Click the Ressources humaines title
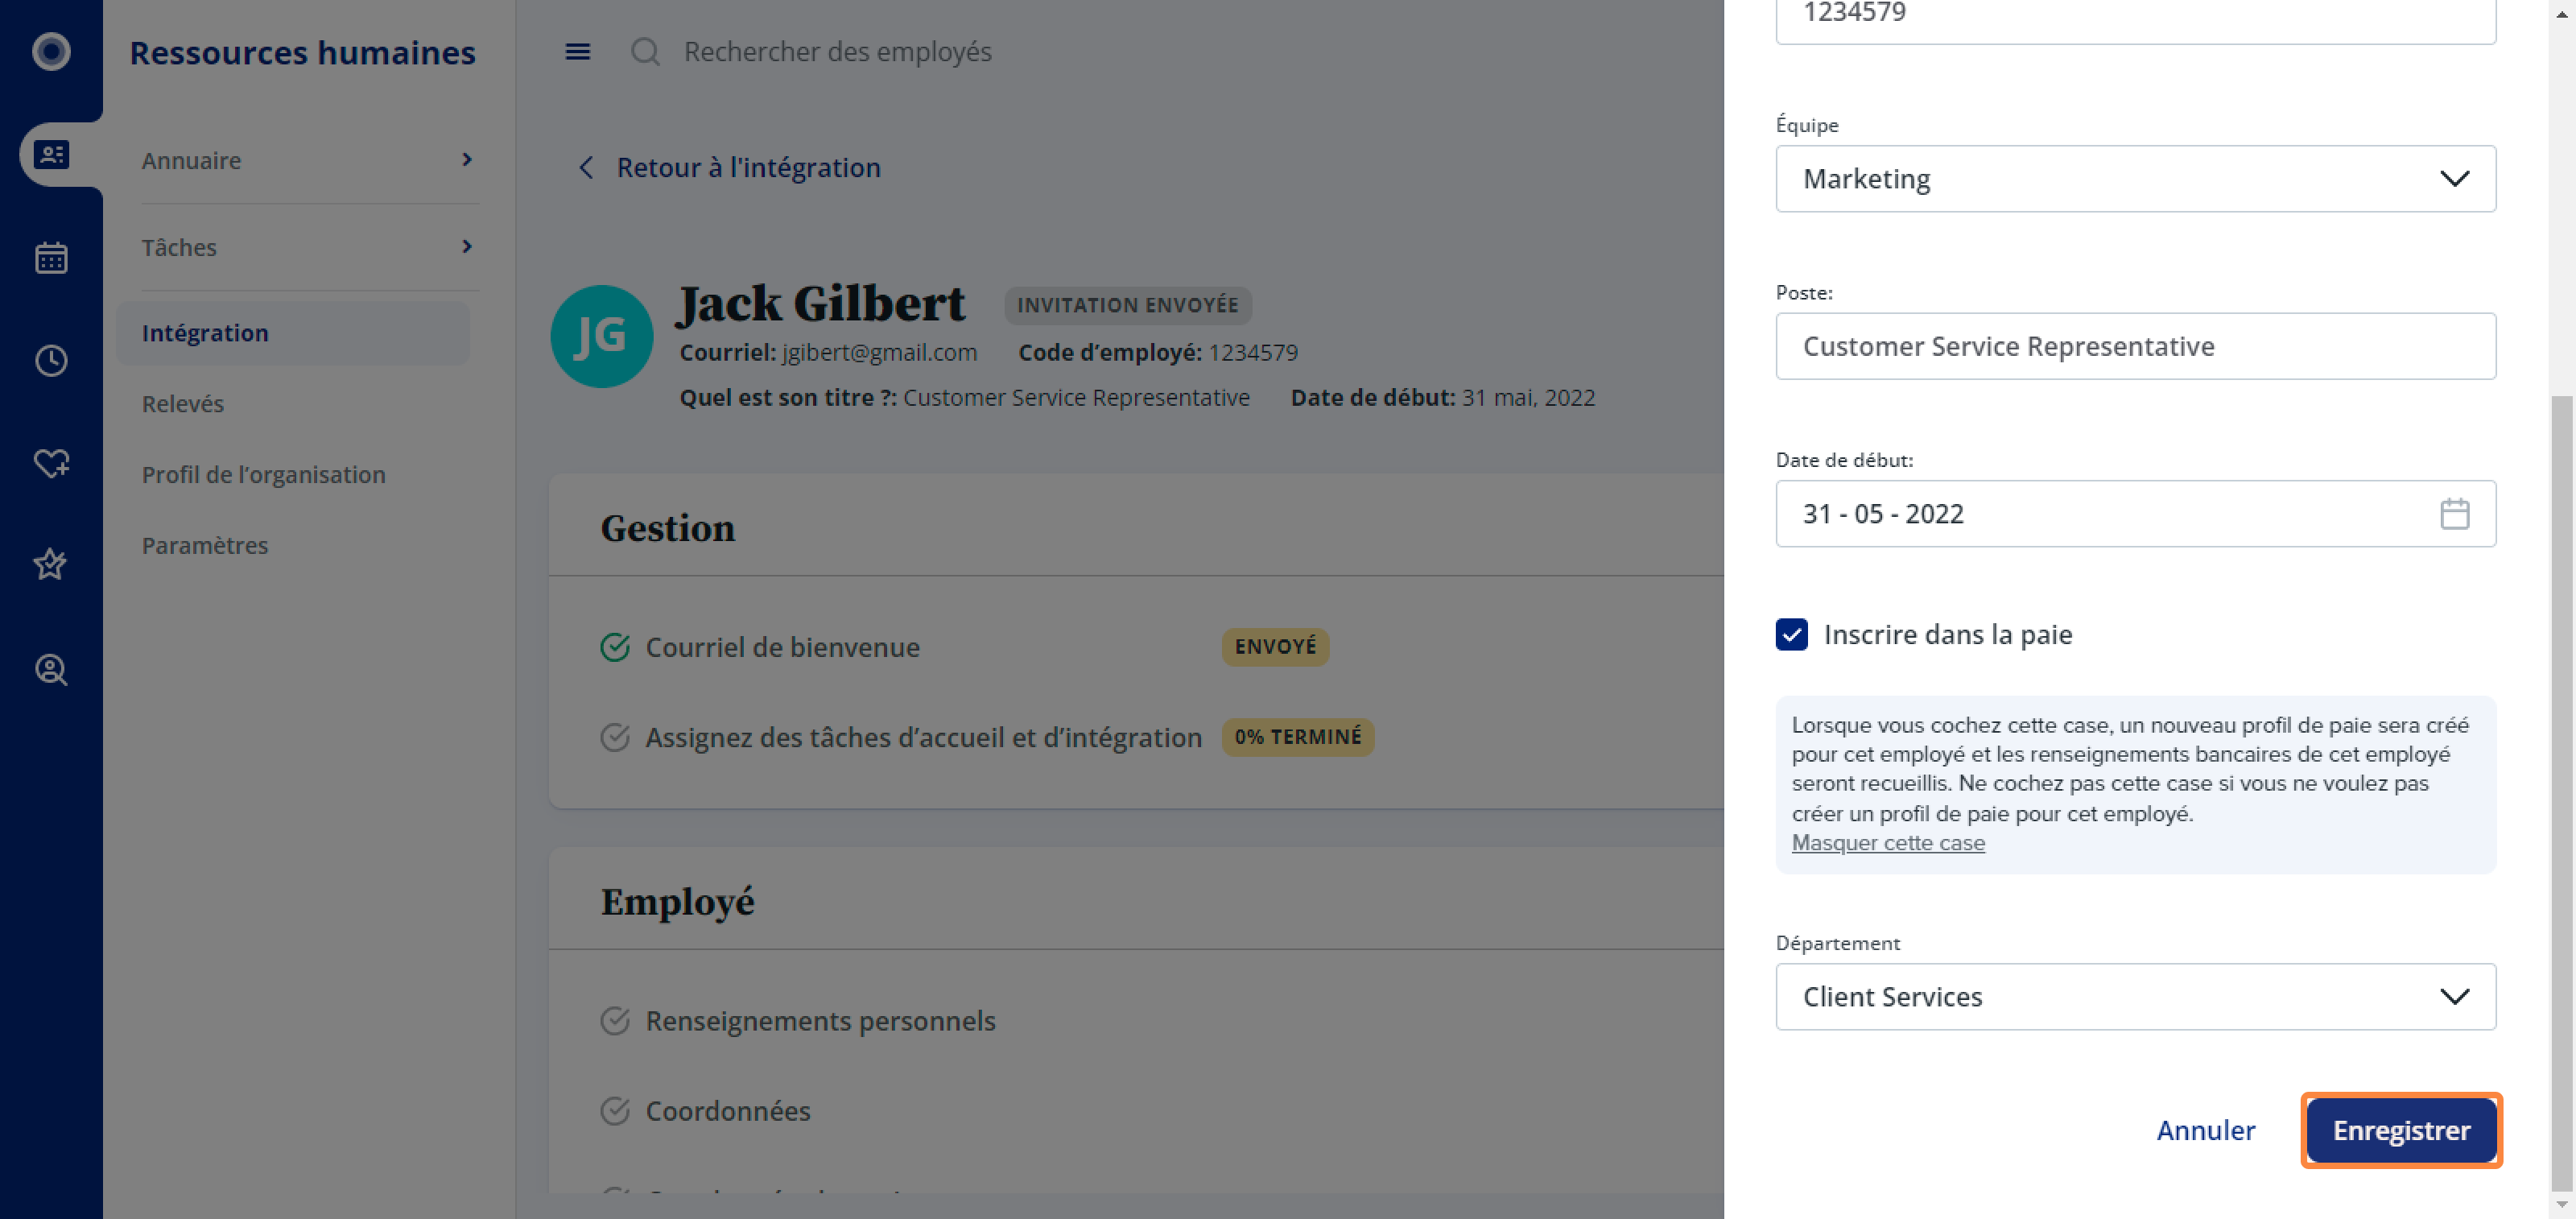 (x=302, y=52)
